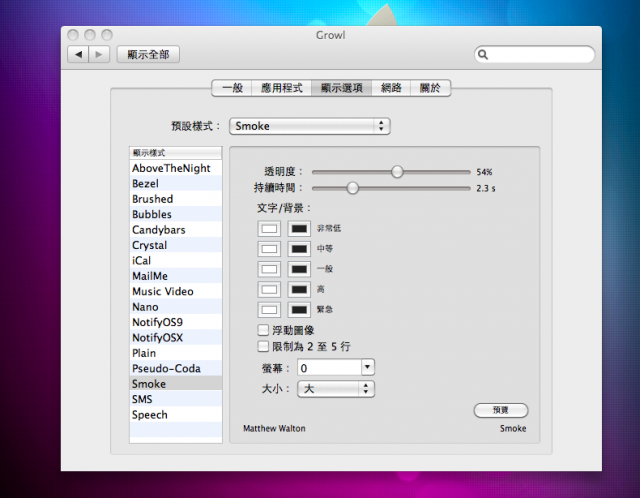The width and height of the screenshot is (640, 498).
Task: Open black background color well for 緊急
Action: point(299,309)
